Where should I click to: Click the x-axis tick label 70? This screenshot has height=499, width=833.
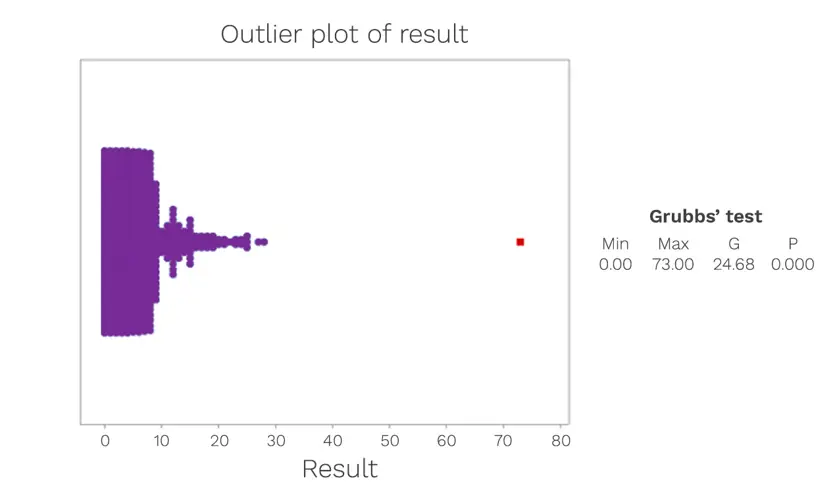[504, 440]
